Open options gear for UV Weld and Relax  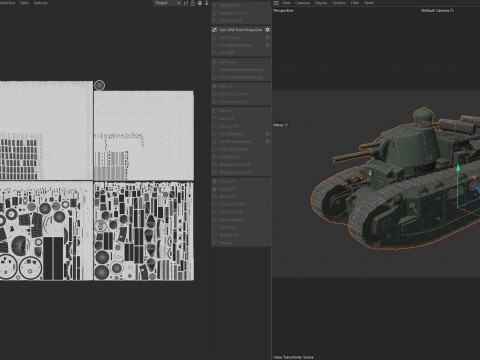coord(267,45)
